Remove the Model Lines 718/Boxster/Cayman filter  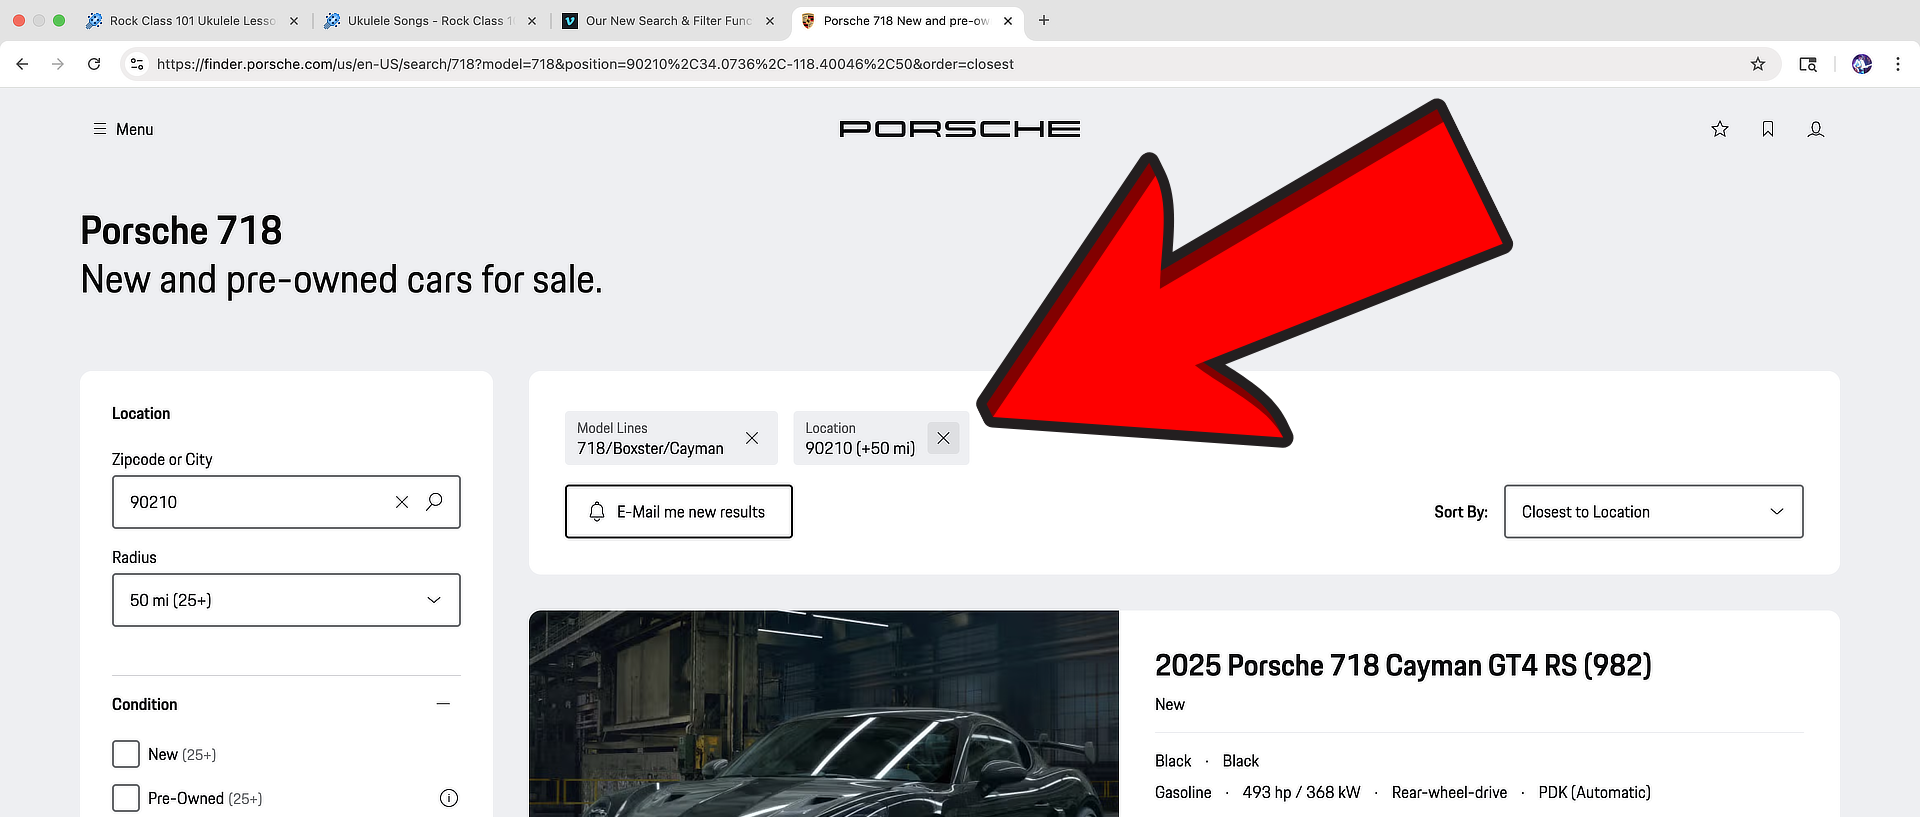tap(752, 438)
